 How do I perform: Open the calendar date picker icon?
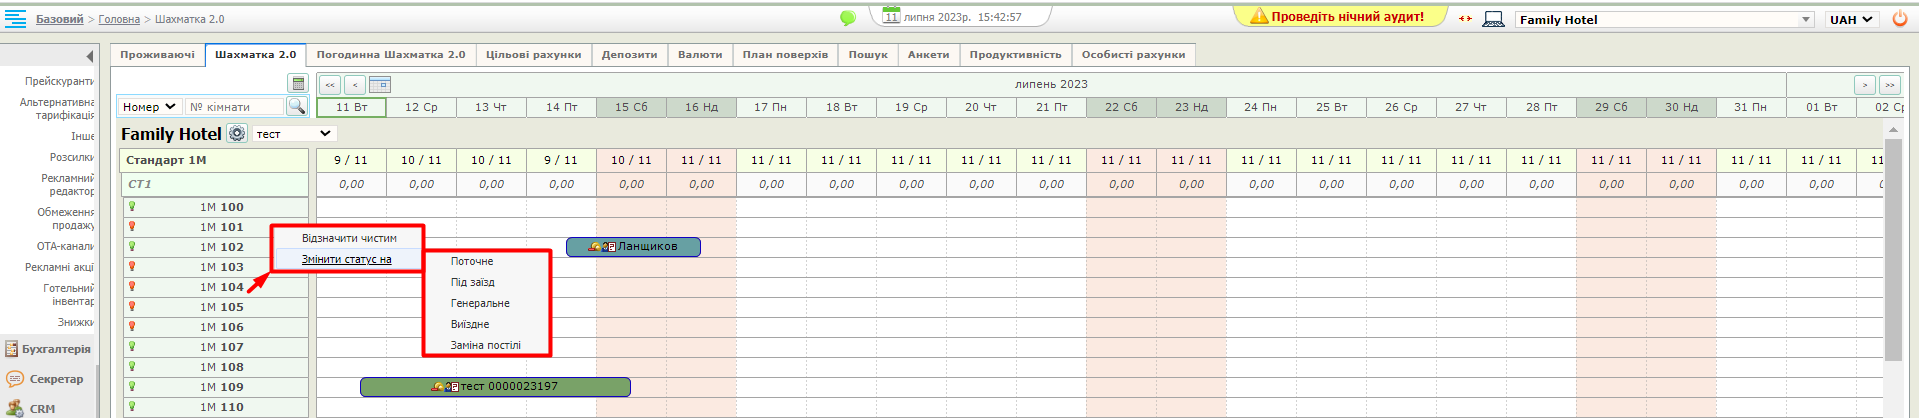pos(379,85)
